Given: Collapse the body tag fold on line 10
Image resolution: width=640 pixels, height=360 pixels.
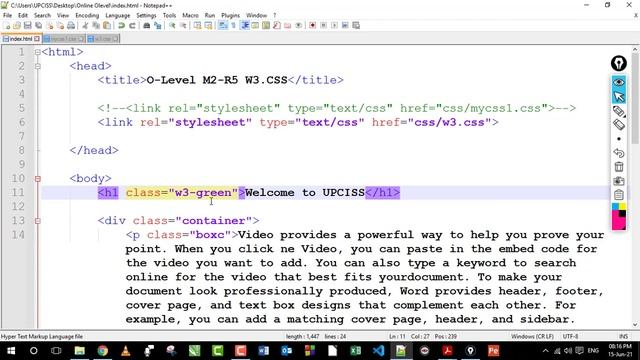Looking at the screenshot, I should click(x=38, y=178).
